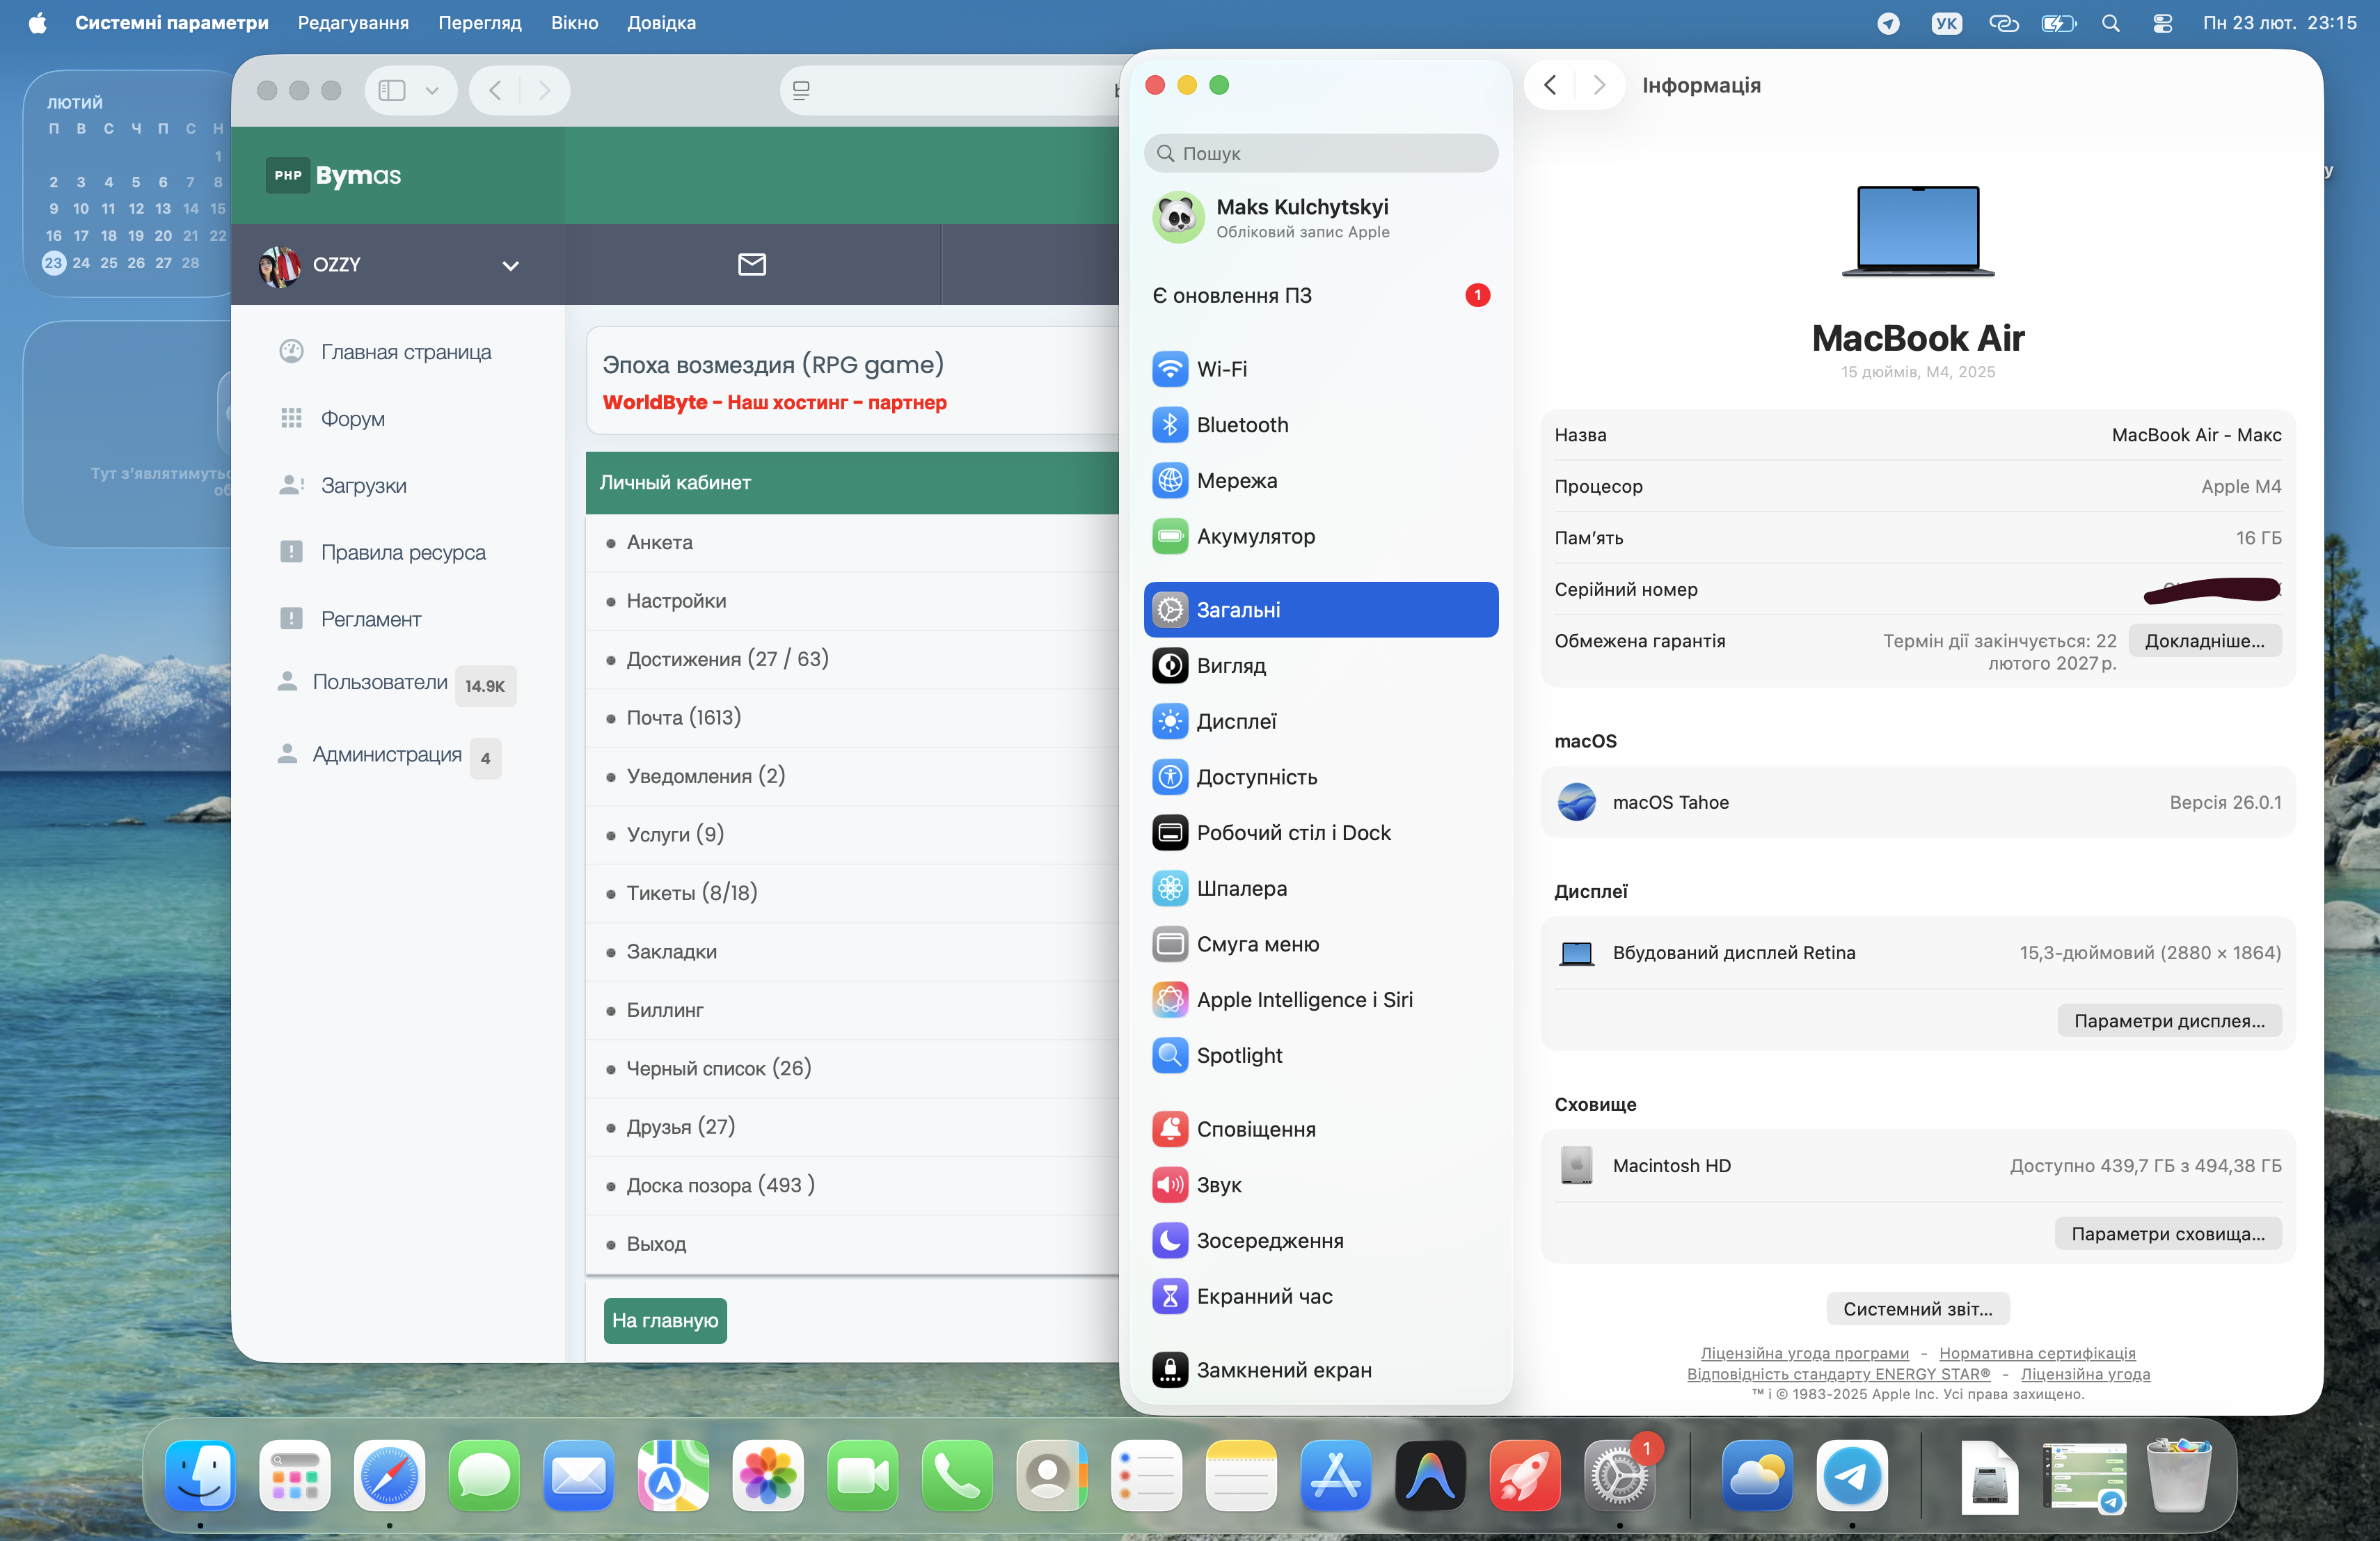Viewport: 2380px width, 1541px height.
Task: Open Telegram from the Dock
Action: coord(1851,1476)
